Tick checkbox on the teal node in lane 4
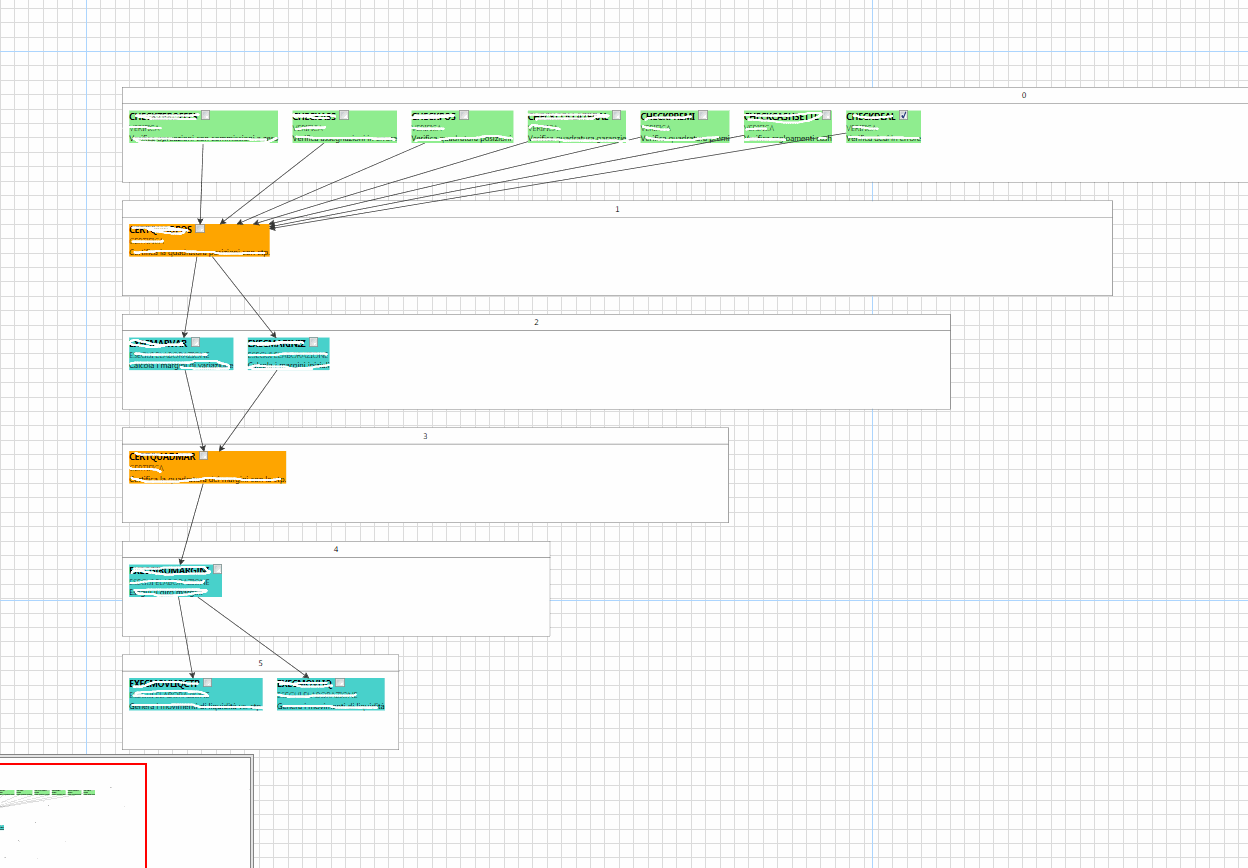1248x868 pixels. [x=217, y=569]
